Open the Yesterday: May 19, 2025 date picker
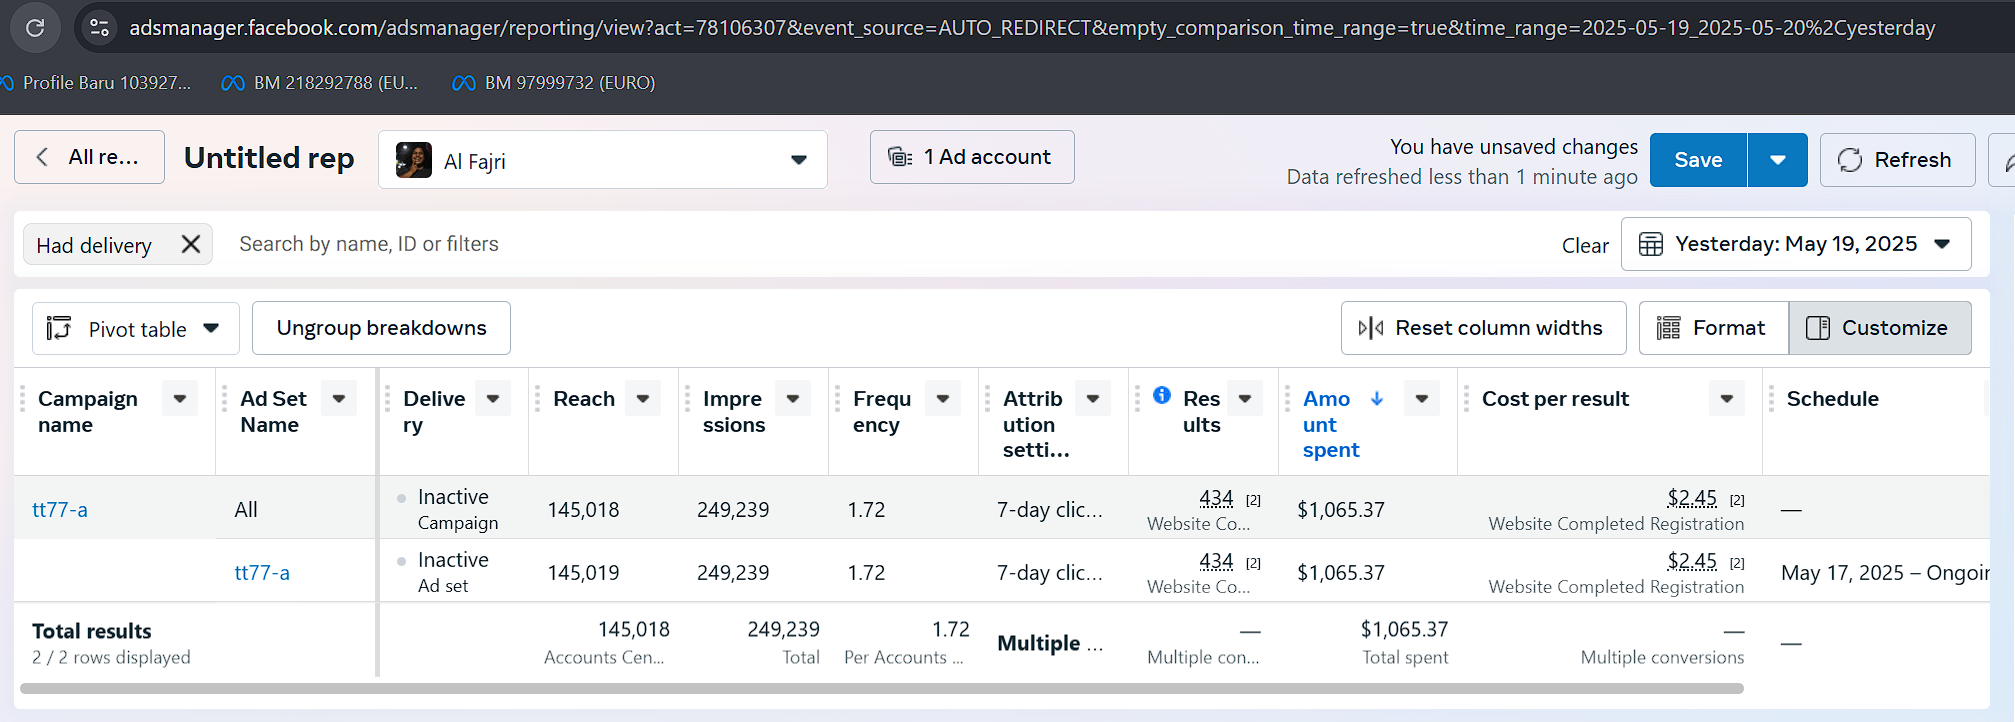The image size is (2015, 722). point(1796,244)
